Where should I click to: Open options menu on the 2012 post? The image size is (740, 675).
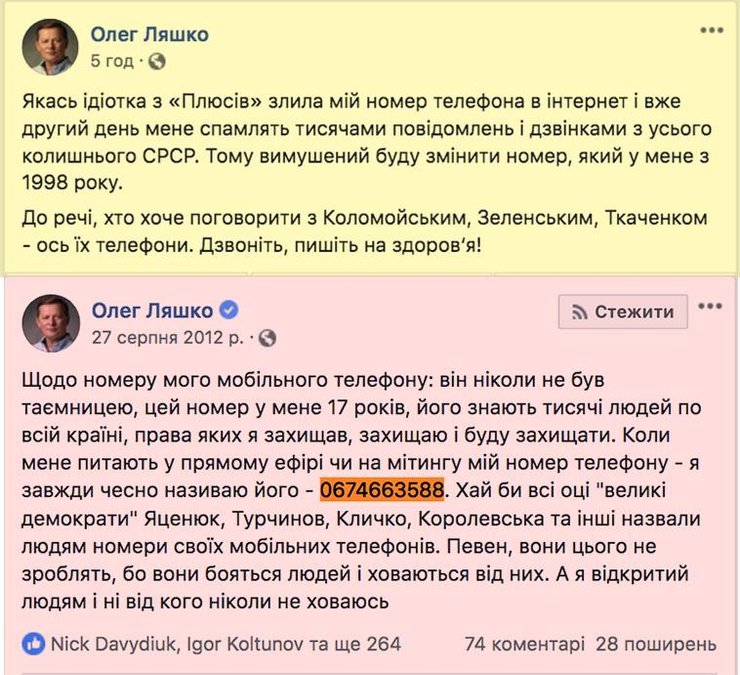711,307
